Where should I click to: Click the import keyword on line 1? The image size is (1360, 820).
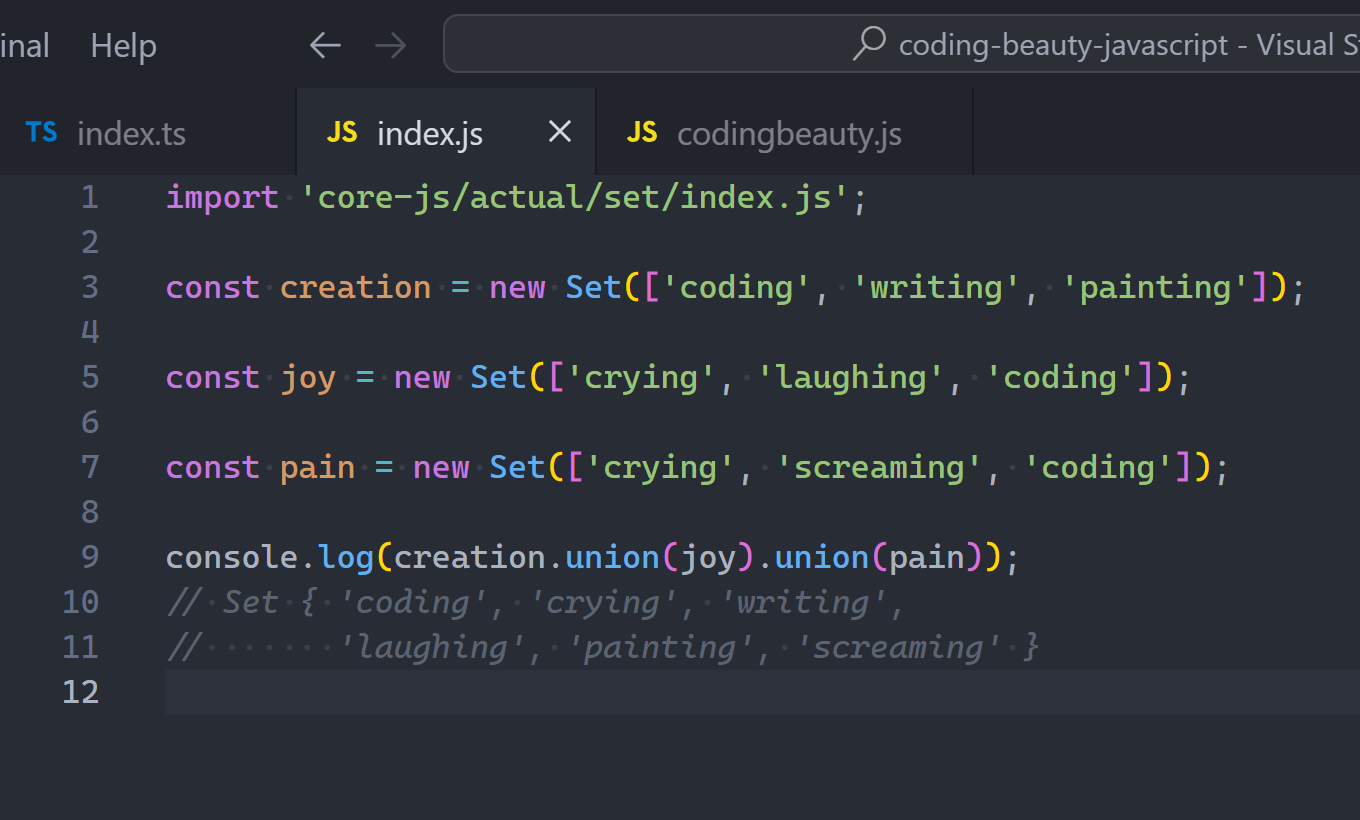[222, 197]
